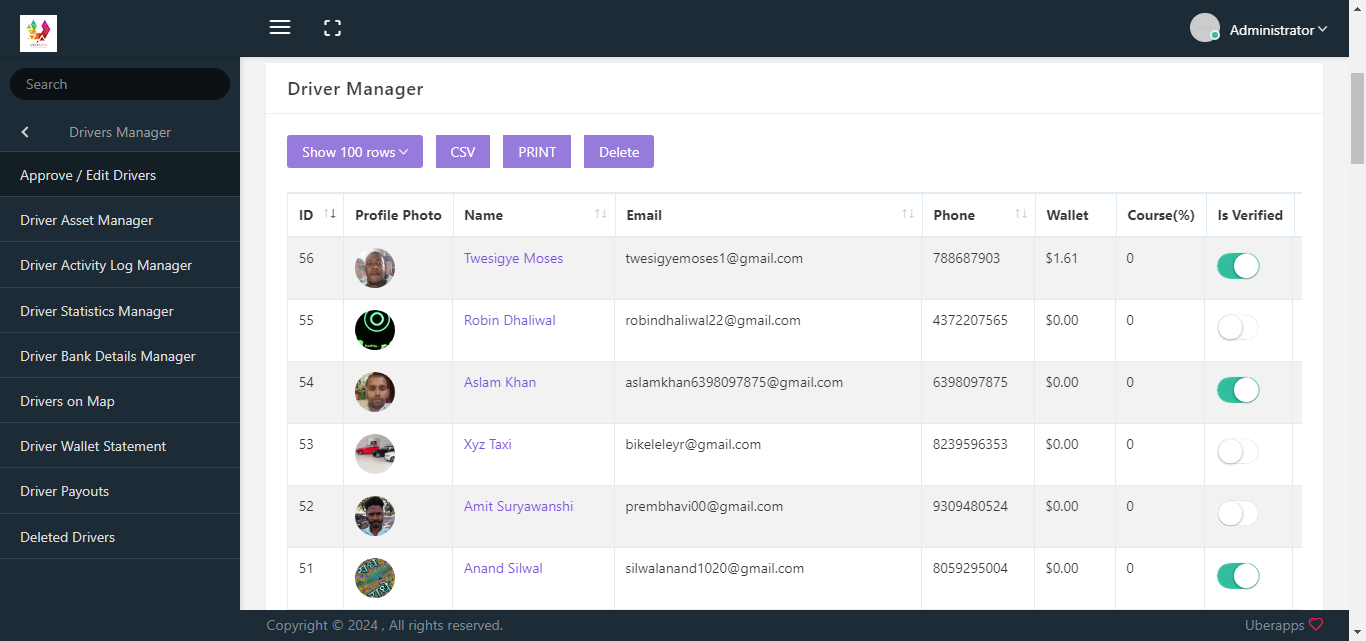Click the Administrator avatar
The height and width of the screenshot is (641, 1366).
(x=1205, y=28)
